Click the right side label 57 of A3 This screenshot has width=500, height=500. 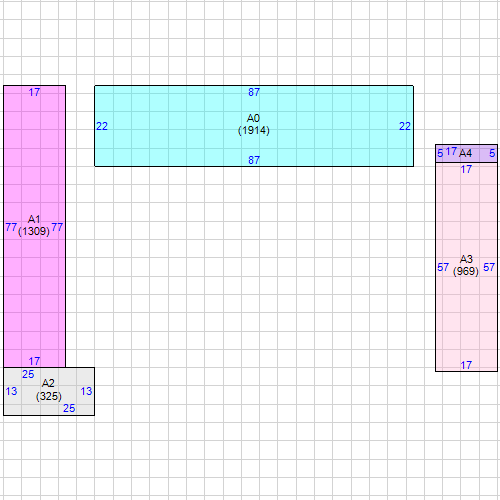click(x=489, y=267)
